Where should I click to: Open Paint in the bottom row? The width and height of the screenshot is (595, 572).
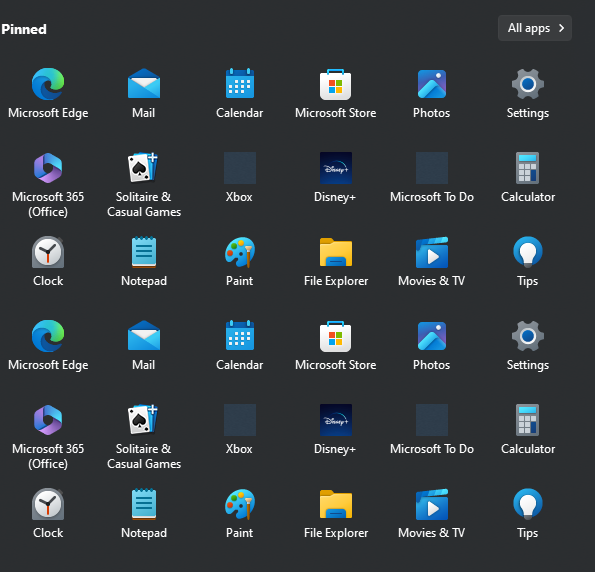240,504
